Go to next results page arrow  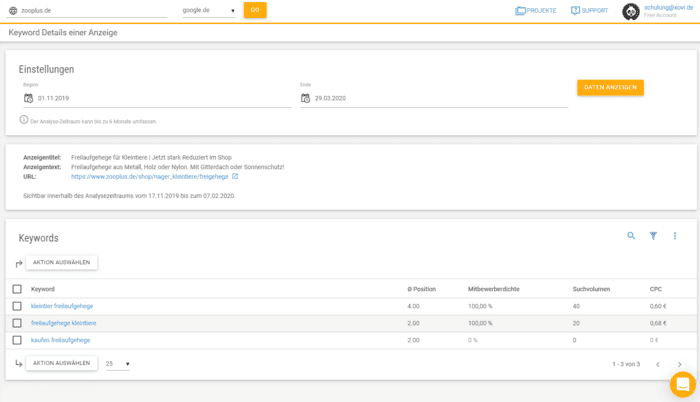click(680, 364)
